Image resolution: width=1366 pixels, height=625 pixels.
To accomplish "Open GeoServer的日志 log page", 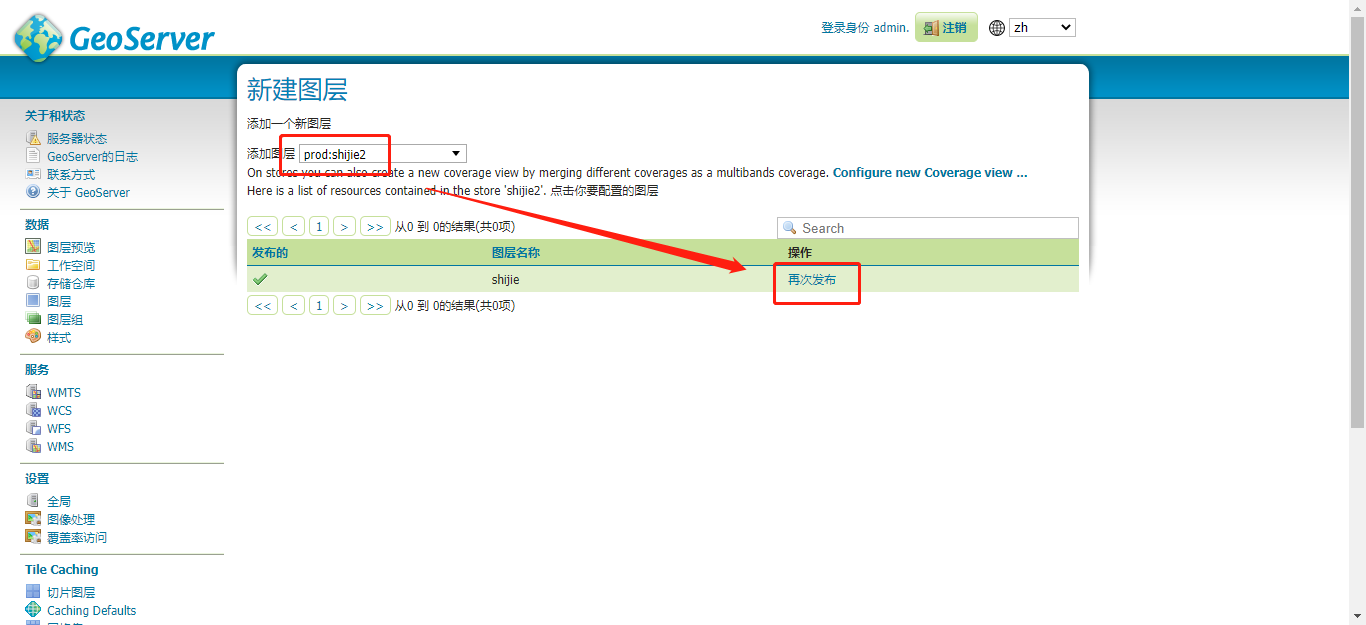I will click(87, 156).
